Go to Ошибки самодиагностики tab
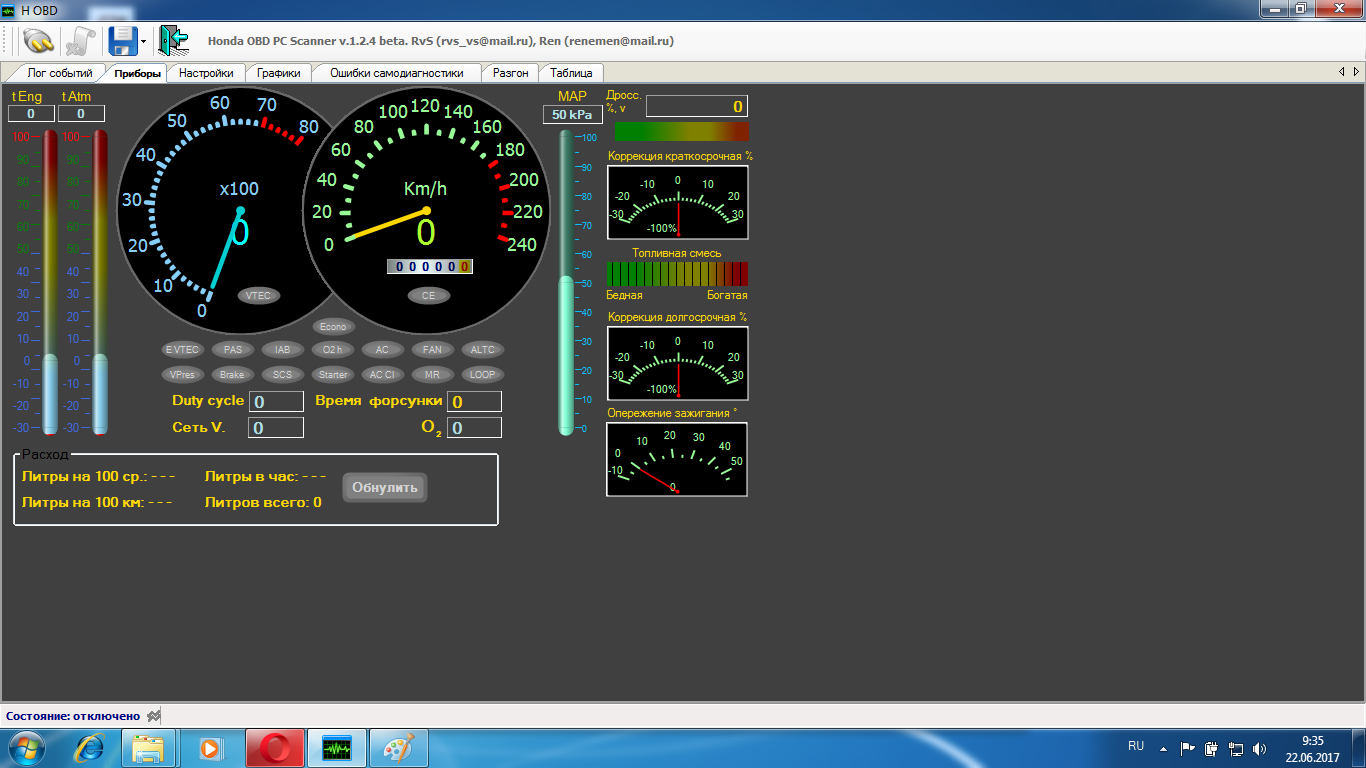The width and height of the screenshot is (1366, 768). coord(397,73)
